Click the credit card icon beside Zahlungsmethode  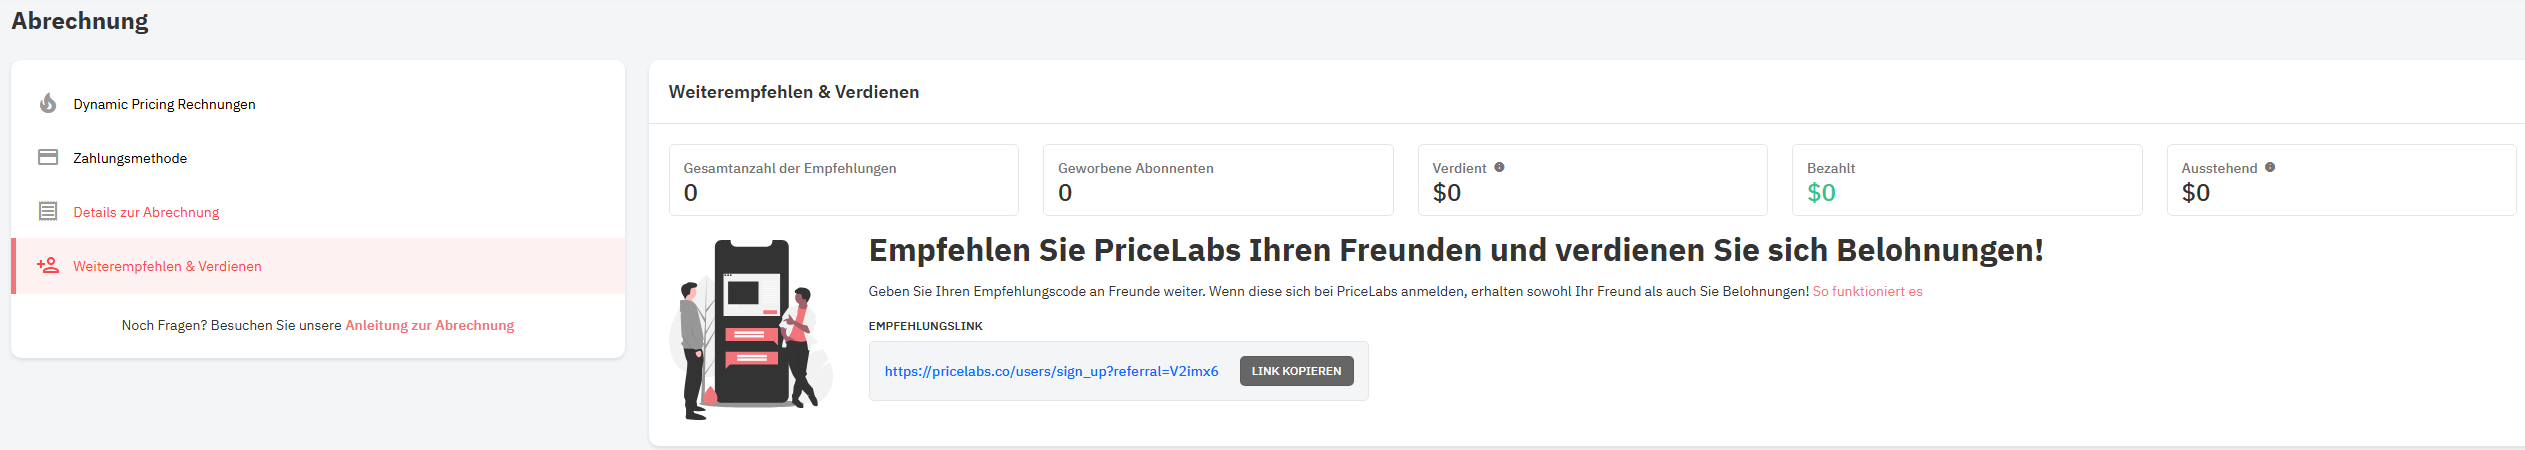point(47,157)
